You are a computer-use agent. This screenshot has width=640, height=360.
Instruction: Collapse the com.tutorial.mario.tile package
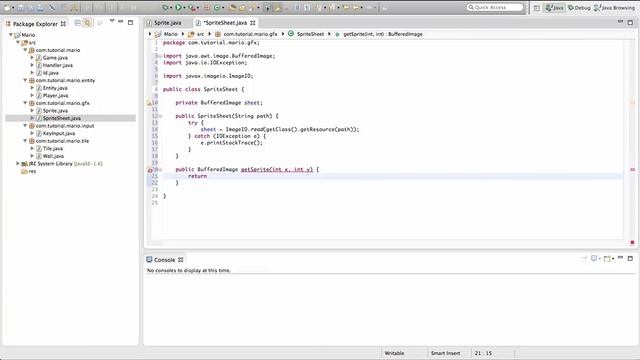(25, 141)
